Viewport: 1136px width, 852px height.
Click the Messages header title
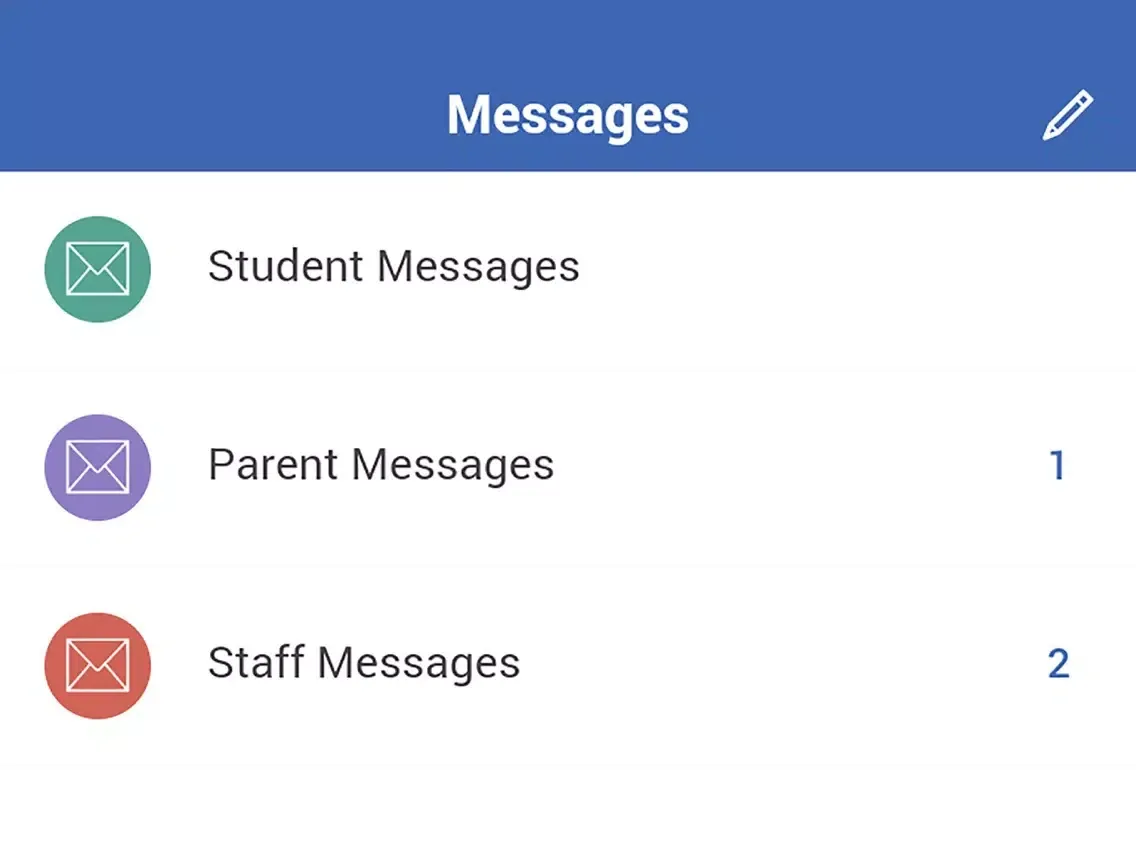pos(567,115)
